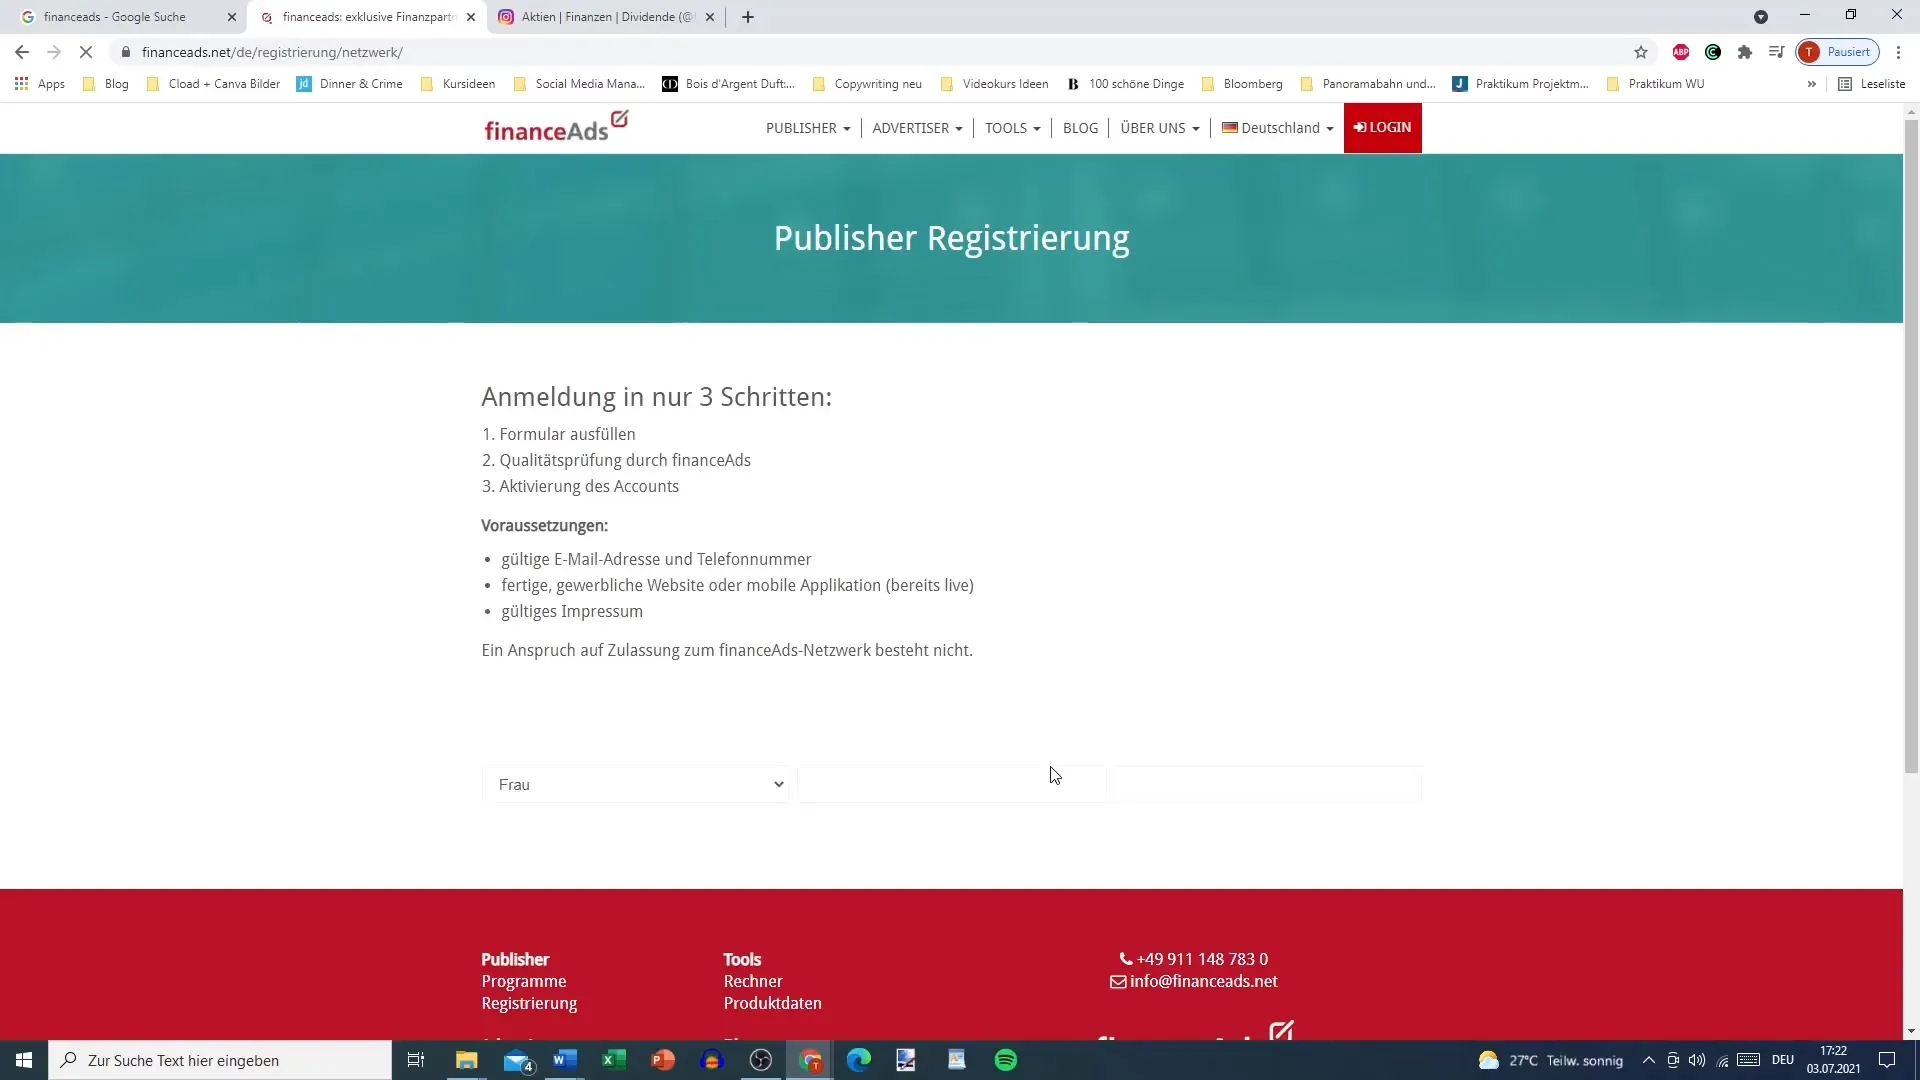Open the tab search dropdown
The width and height of the screenshot is (1920, 1080).
1761,17
